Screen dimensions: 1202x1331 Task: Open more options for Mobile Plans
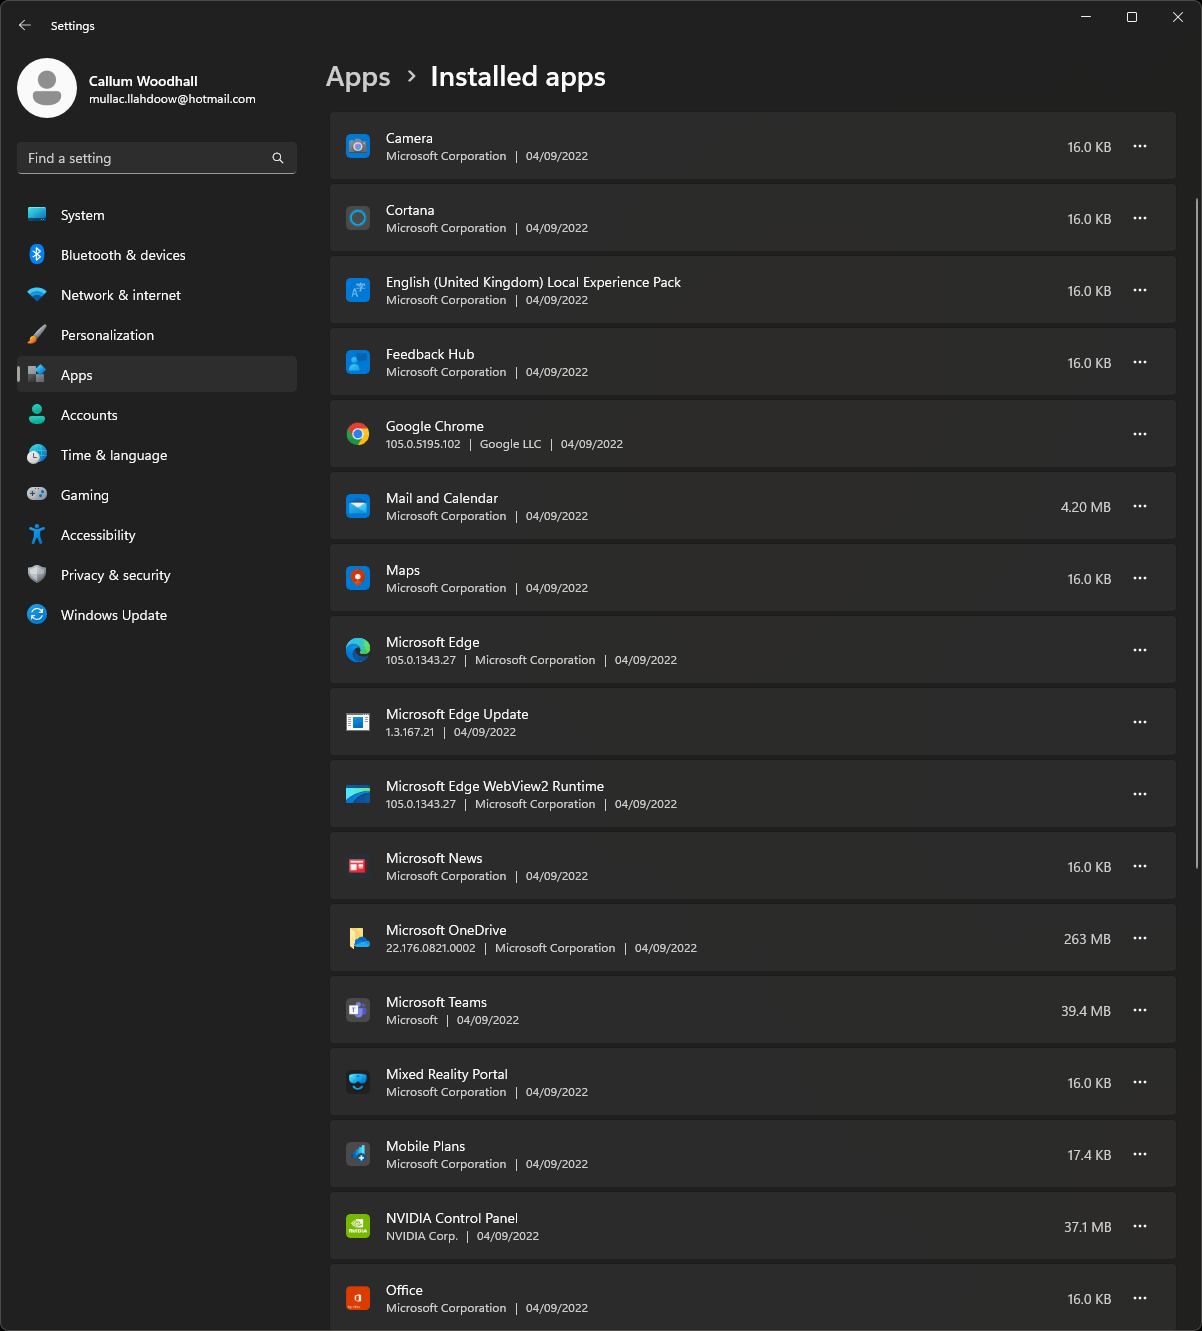(x=1140, y=1154)
